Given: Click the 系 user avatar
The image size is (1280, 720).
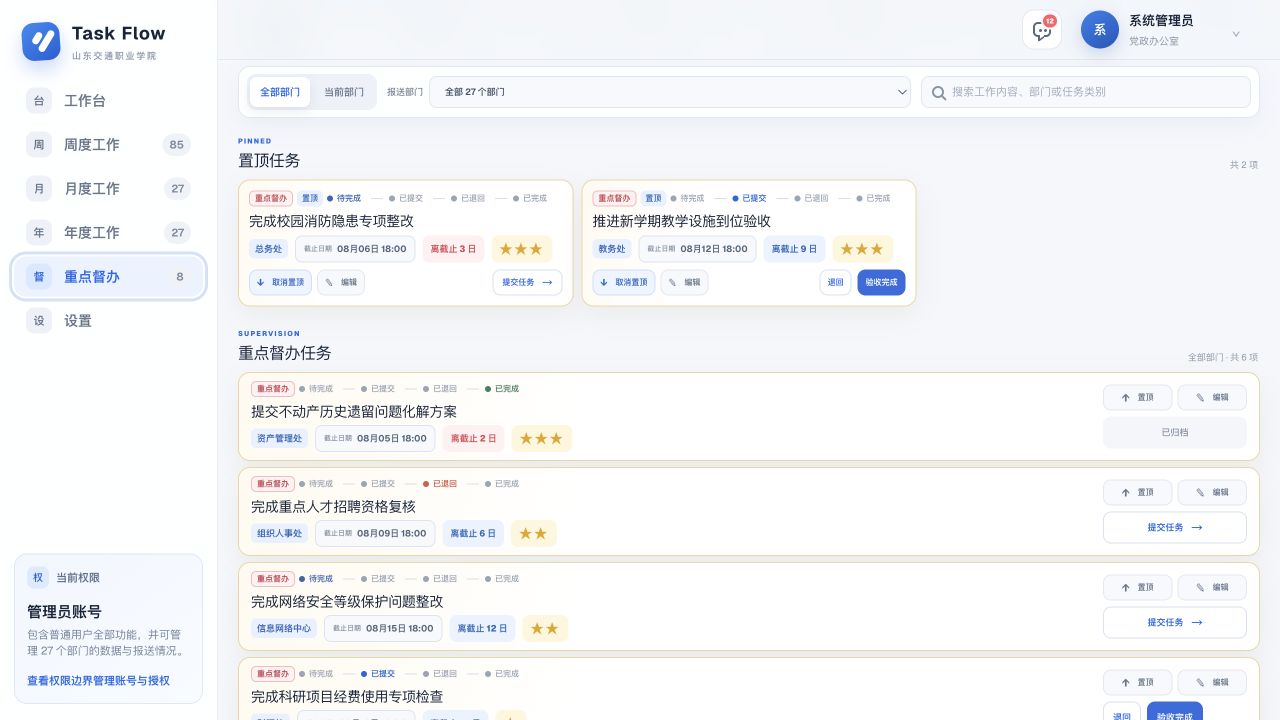Looking at the screenshot, I should pyautogui.click(x=1100, y=30).
